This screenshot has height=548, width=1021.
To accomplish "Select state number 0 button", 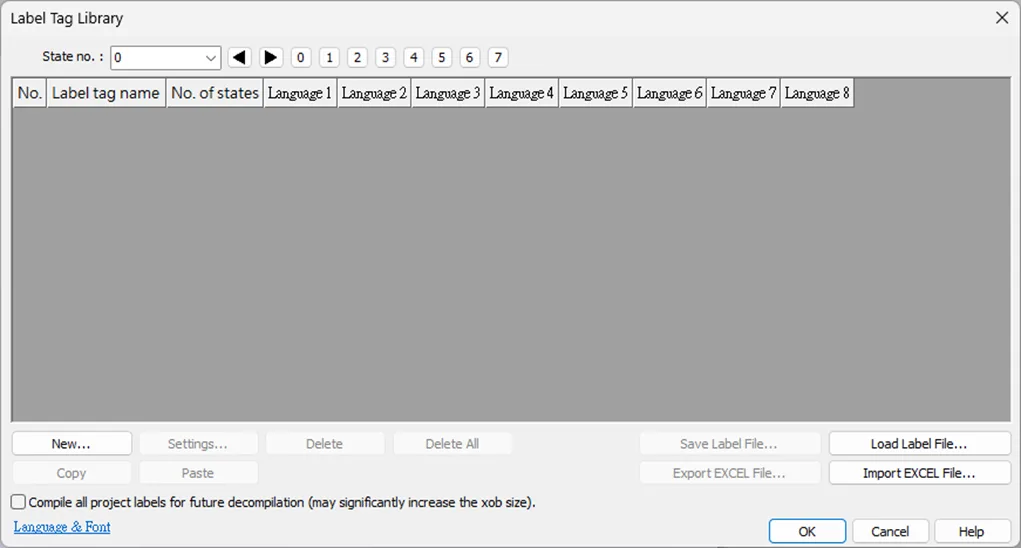I will (x=300, y=57).
